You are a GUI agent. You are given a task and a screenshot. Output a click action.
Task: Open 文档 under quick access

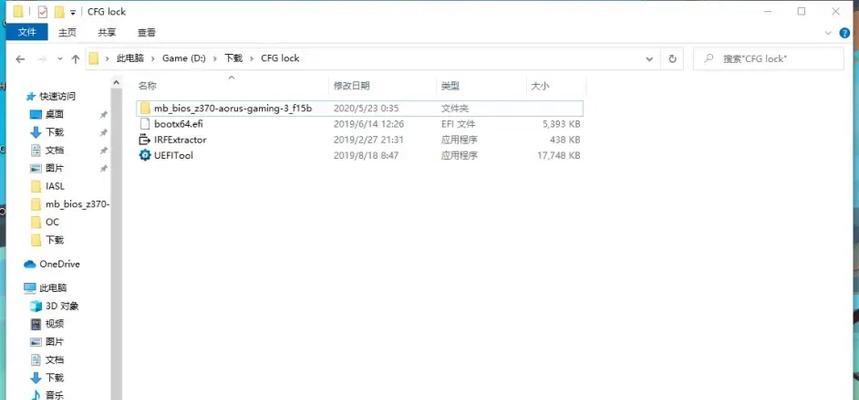54,150
